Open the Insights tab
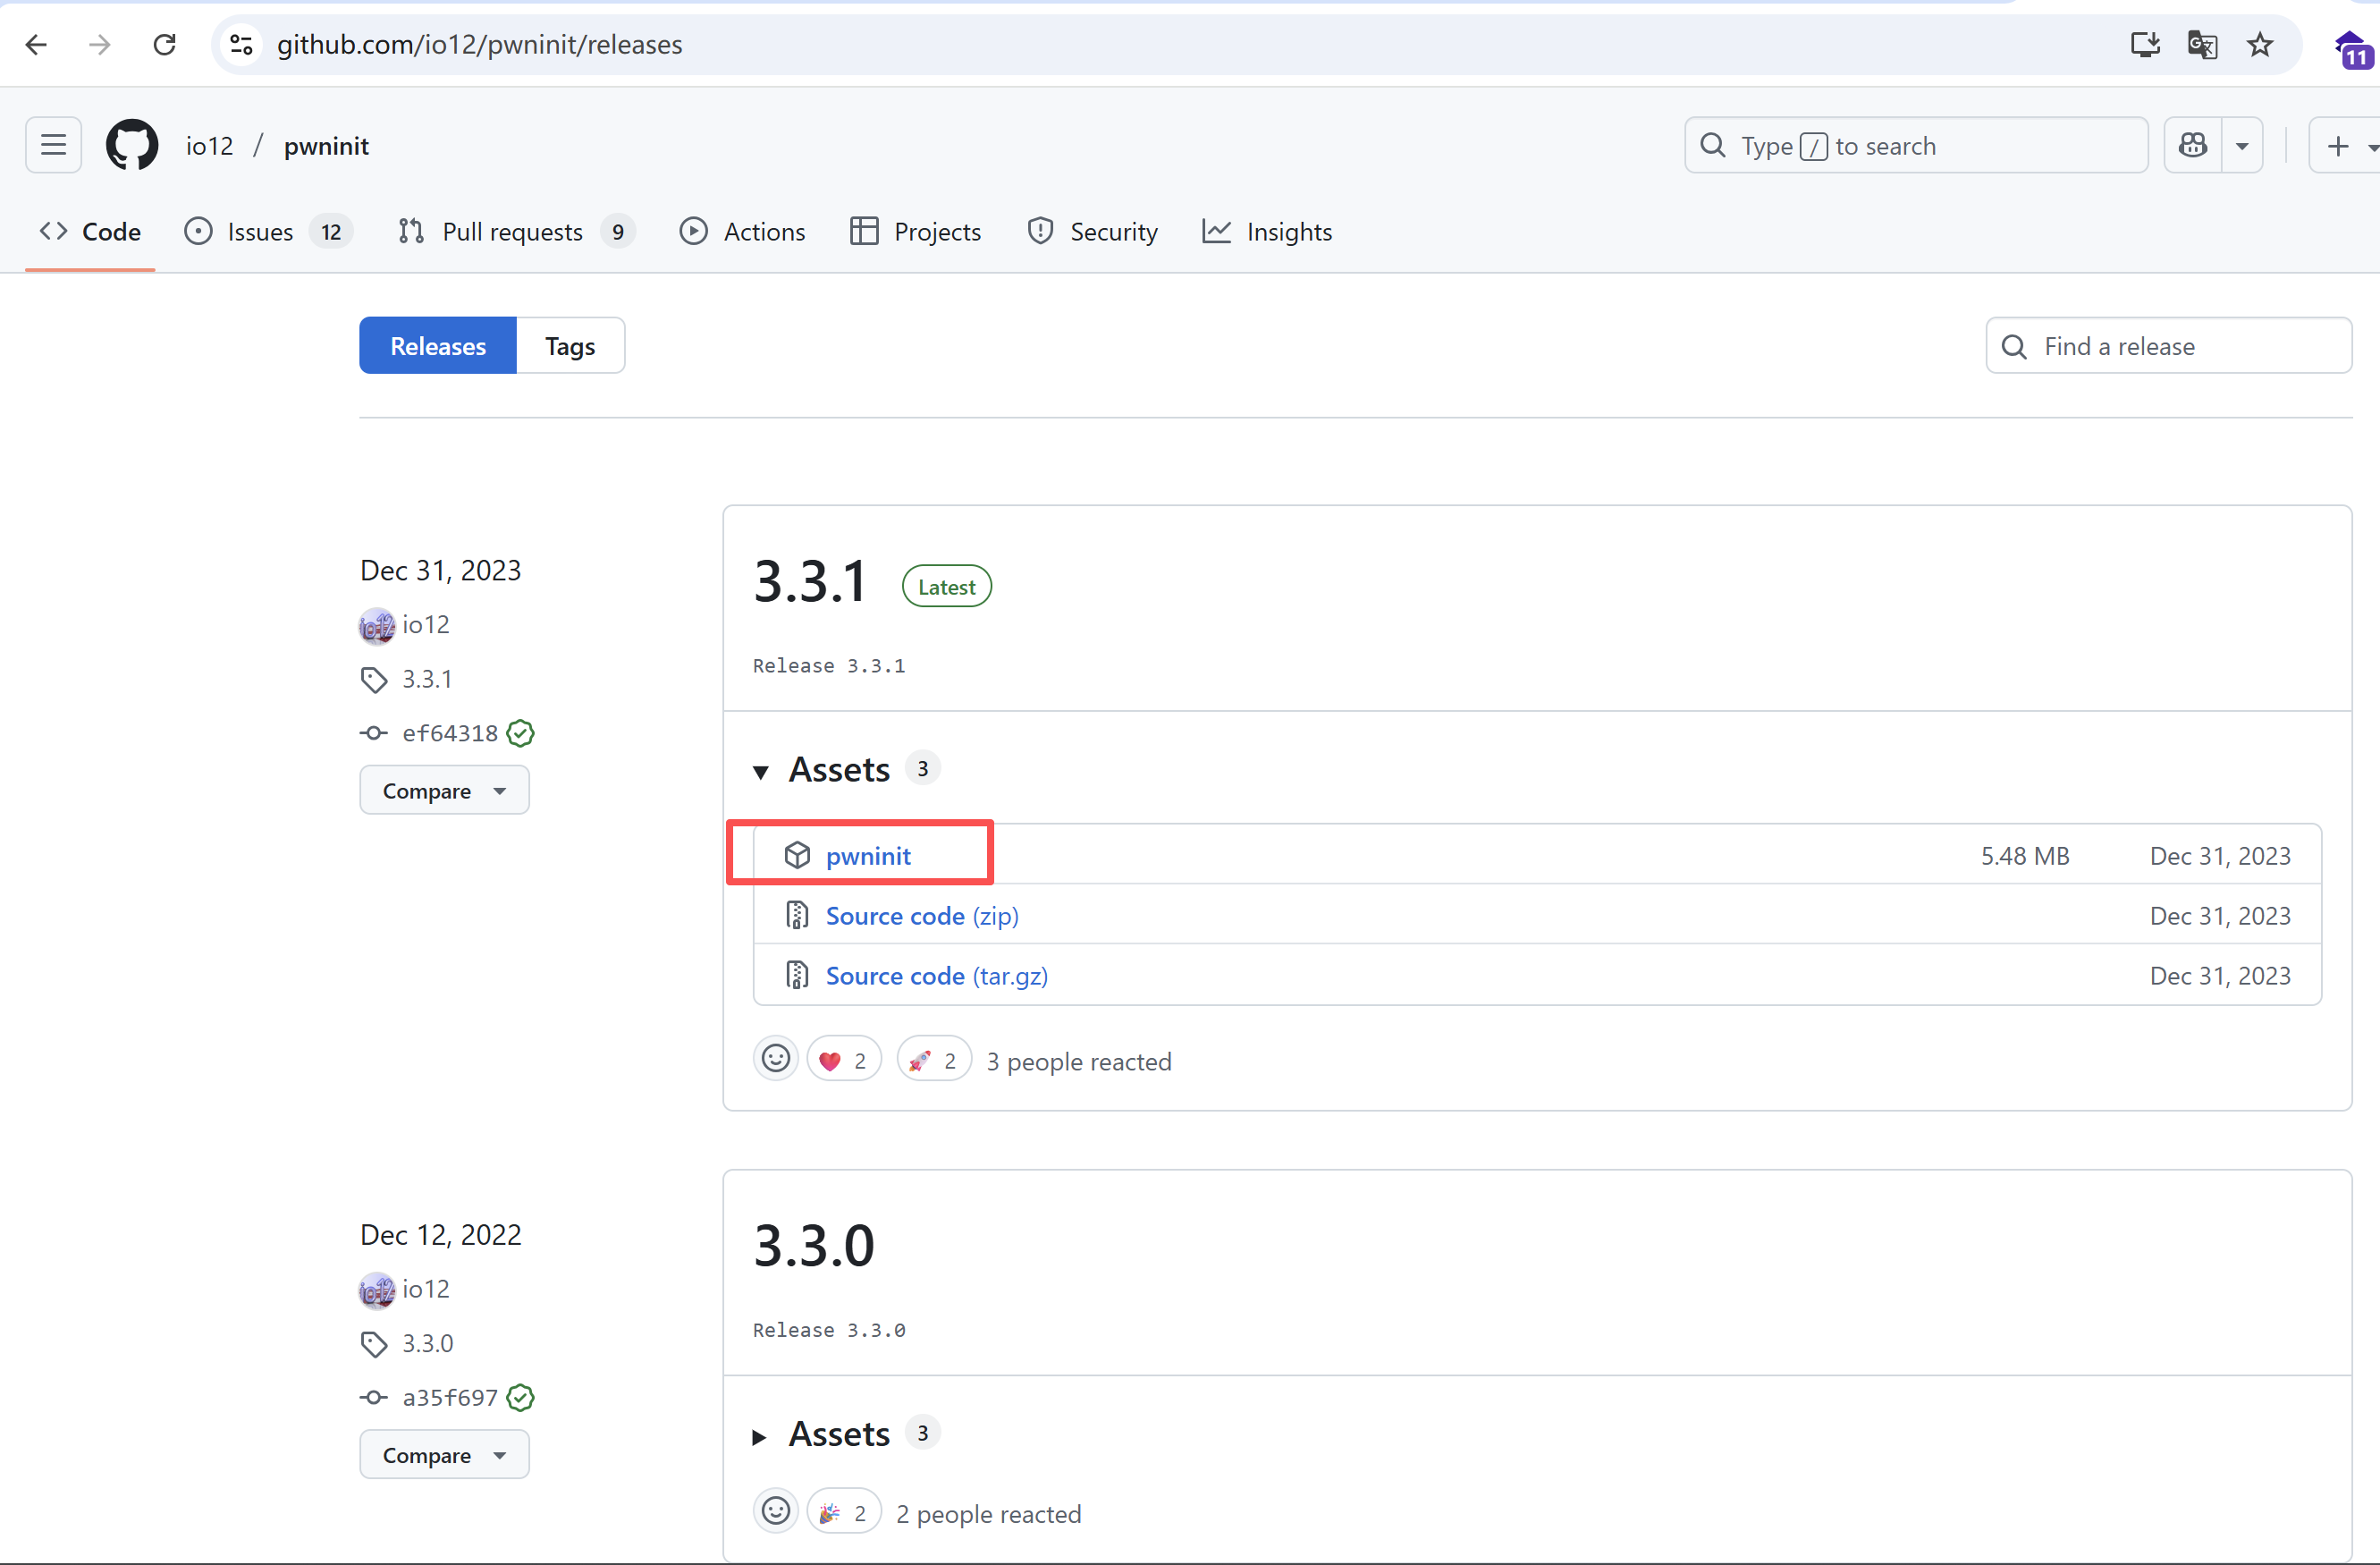 [x=1267, y=232]
